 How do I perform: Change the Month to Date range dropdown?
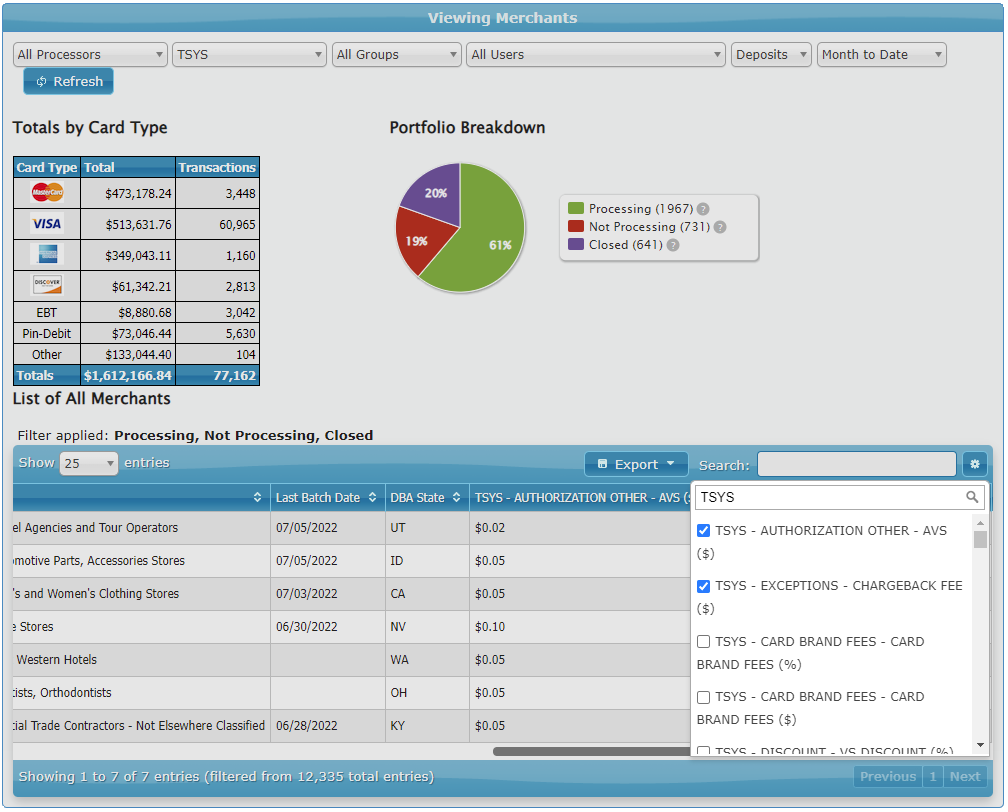pyautogui.click(x=881, y=55)
